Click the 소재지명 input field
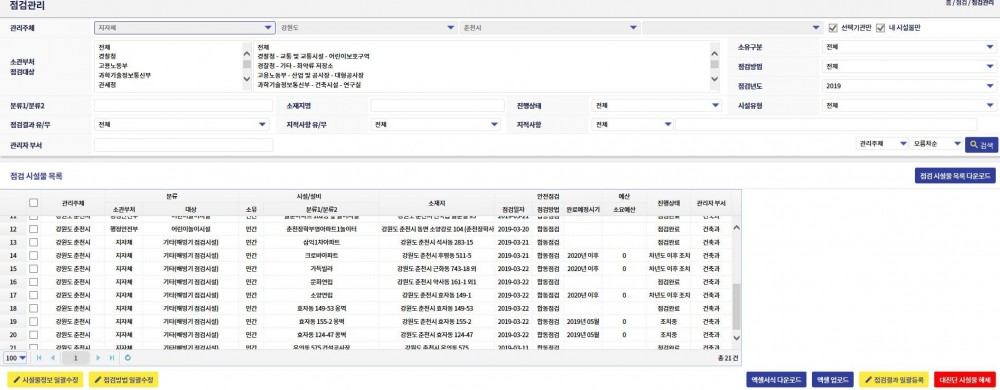1000x390 pixels. 438,106
